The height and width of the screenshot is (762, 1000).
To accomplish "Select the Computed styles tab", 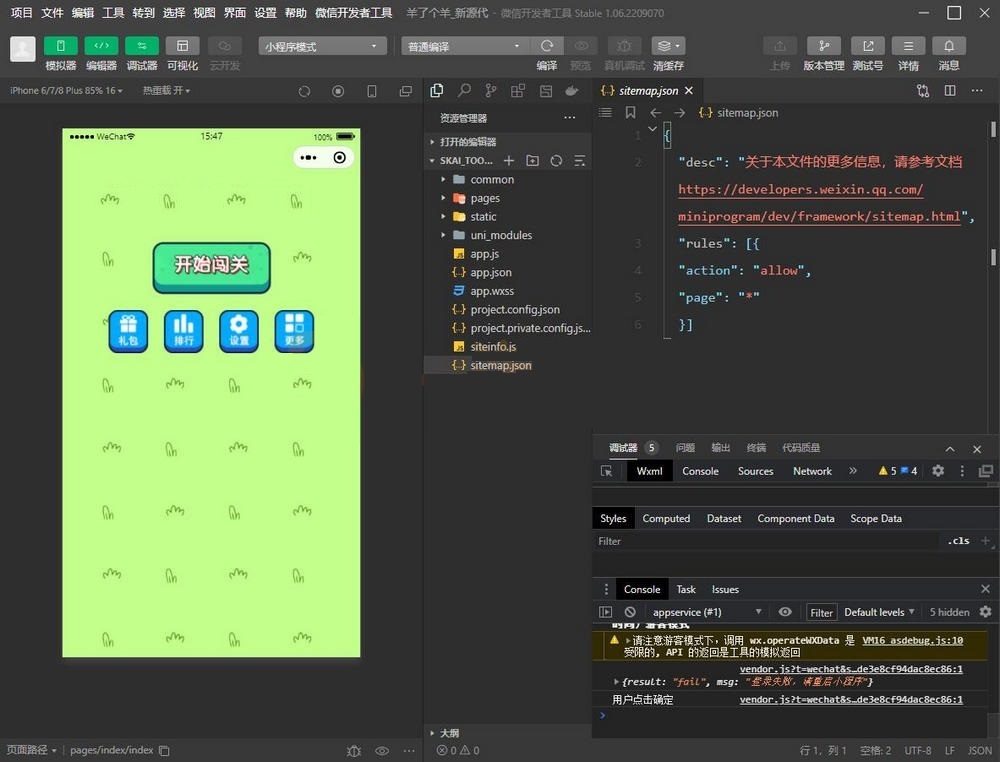I will [666, 518].
